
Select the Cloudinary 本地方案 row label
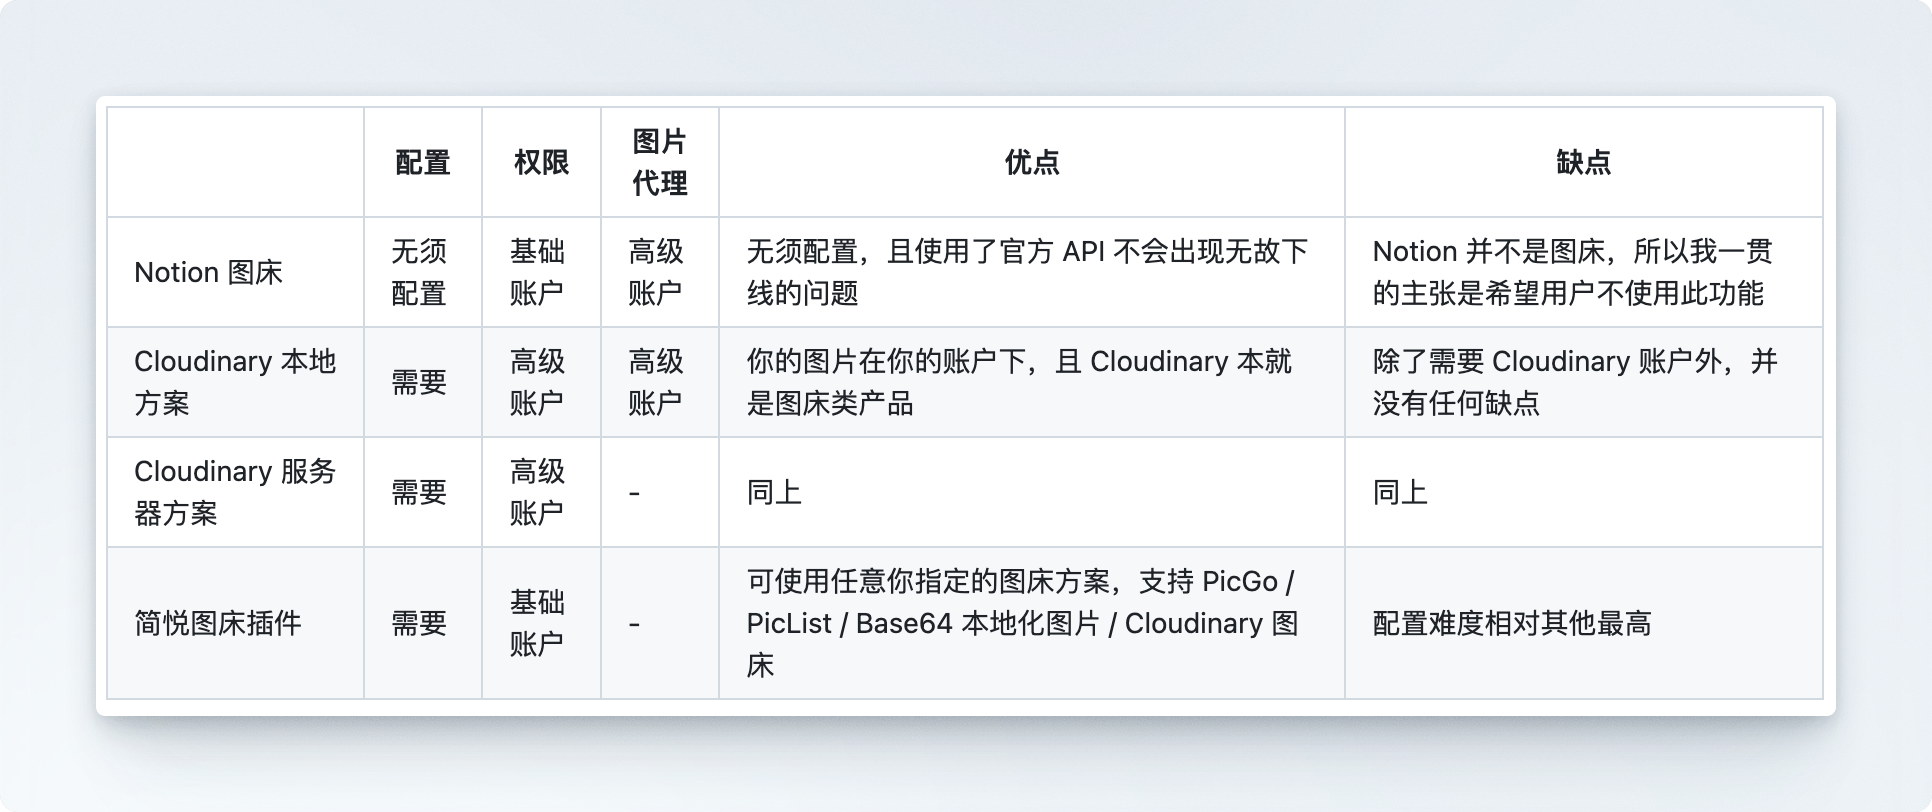click(235, 382)
